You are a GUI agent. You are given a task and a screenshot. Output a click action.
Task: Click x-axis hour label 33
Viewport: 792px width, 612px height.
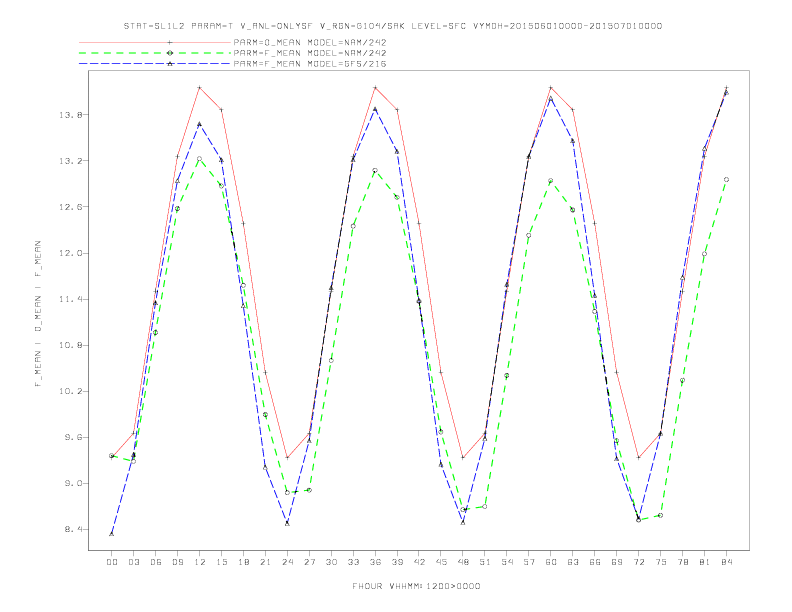click(353, 562)
